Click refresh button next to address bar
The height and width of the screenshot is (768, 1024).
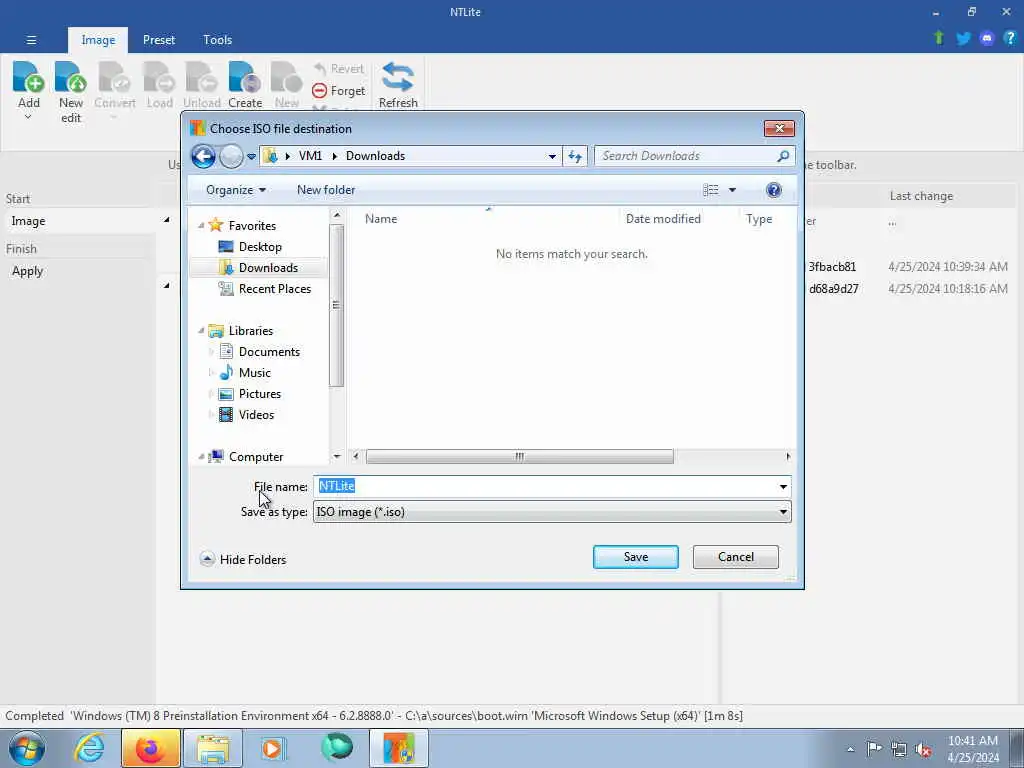point(575,156)
